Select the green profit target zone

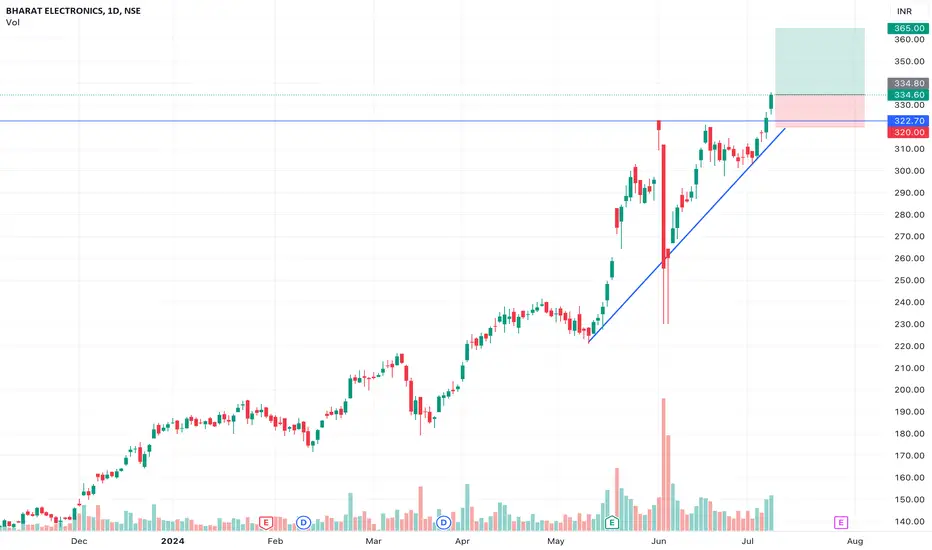pos(820,61)
